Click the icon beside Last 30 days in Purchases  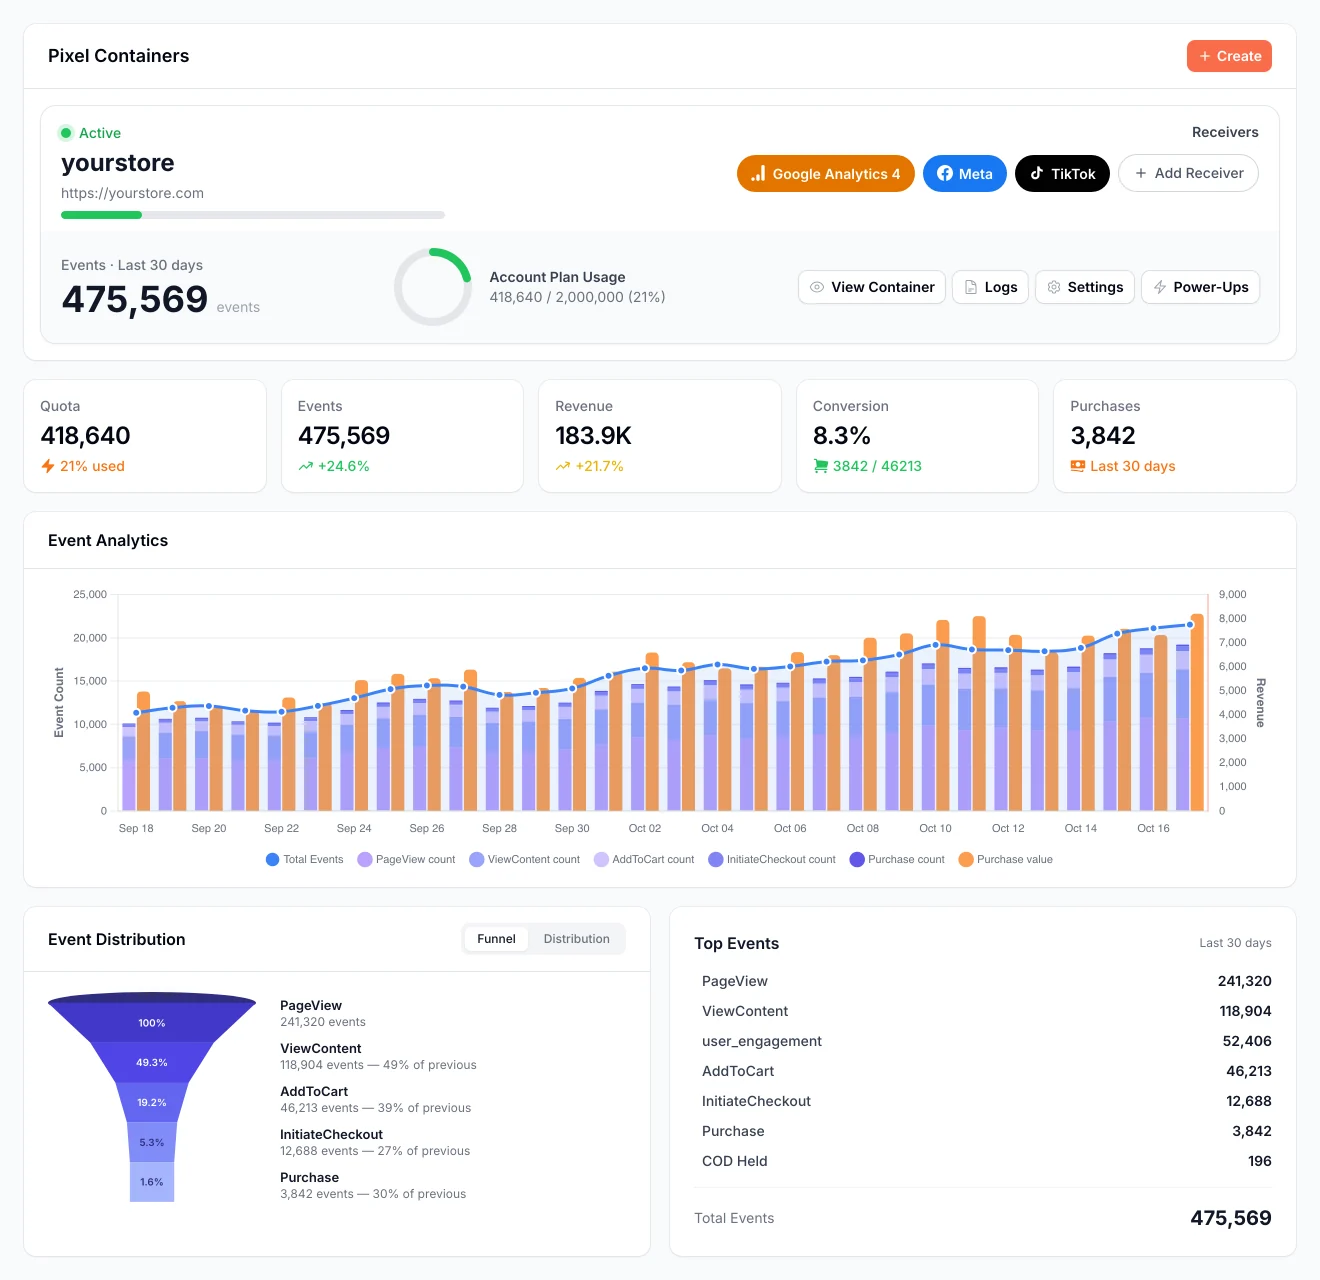pyautogui.click(x=1078, y=466)
